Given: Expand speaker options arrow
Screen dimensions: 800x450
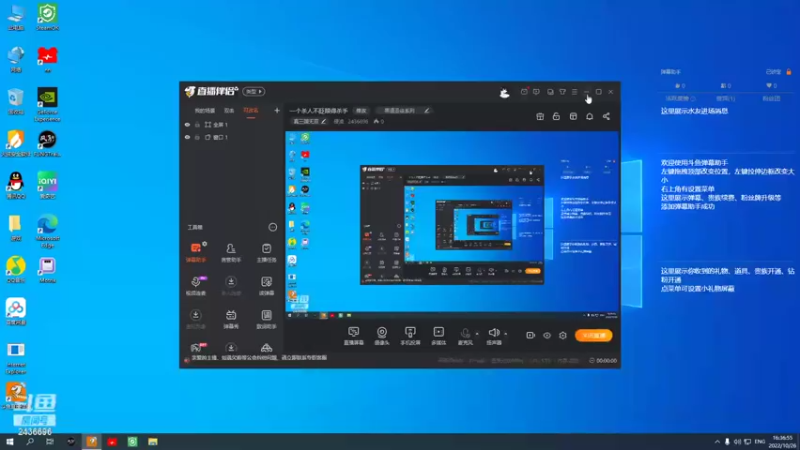Looking at the screenshot, I should click(506, 334).
